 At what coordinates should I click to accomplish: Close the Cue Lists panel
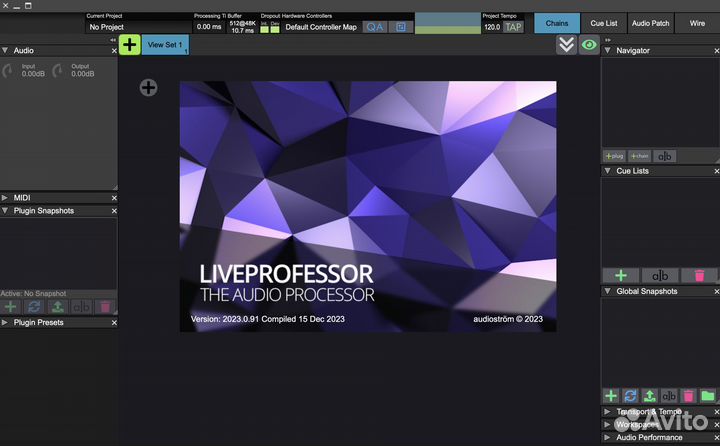point(717,171)
